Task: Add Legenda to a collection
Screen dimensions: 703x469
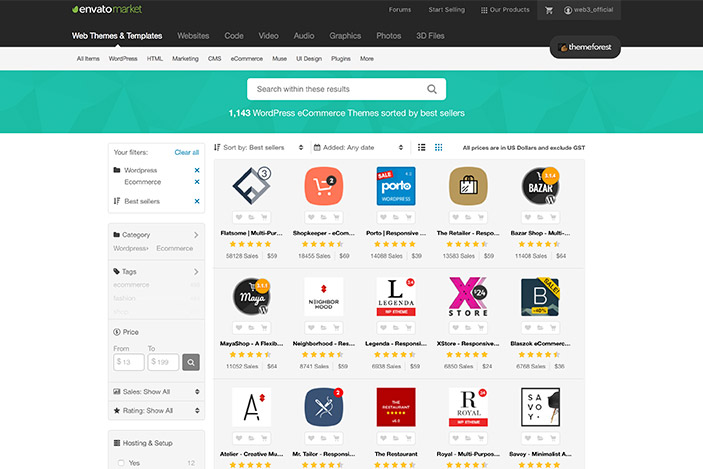Action: 396,328
